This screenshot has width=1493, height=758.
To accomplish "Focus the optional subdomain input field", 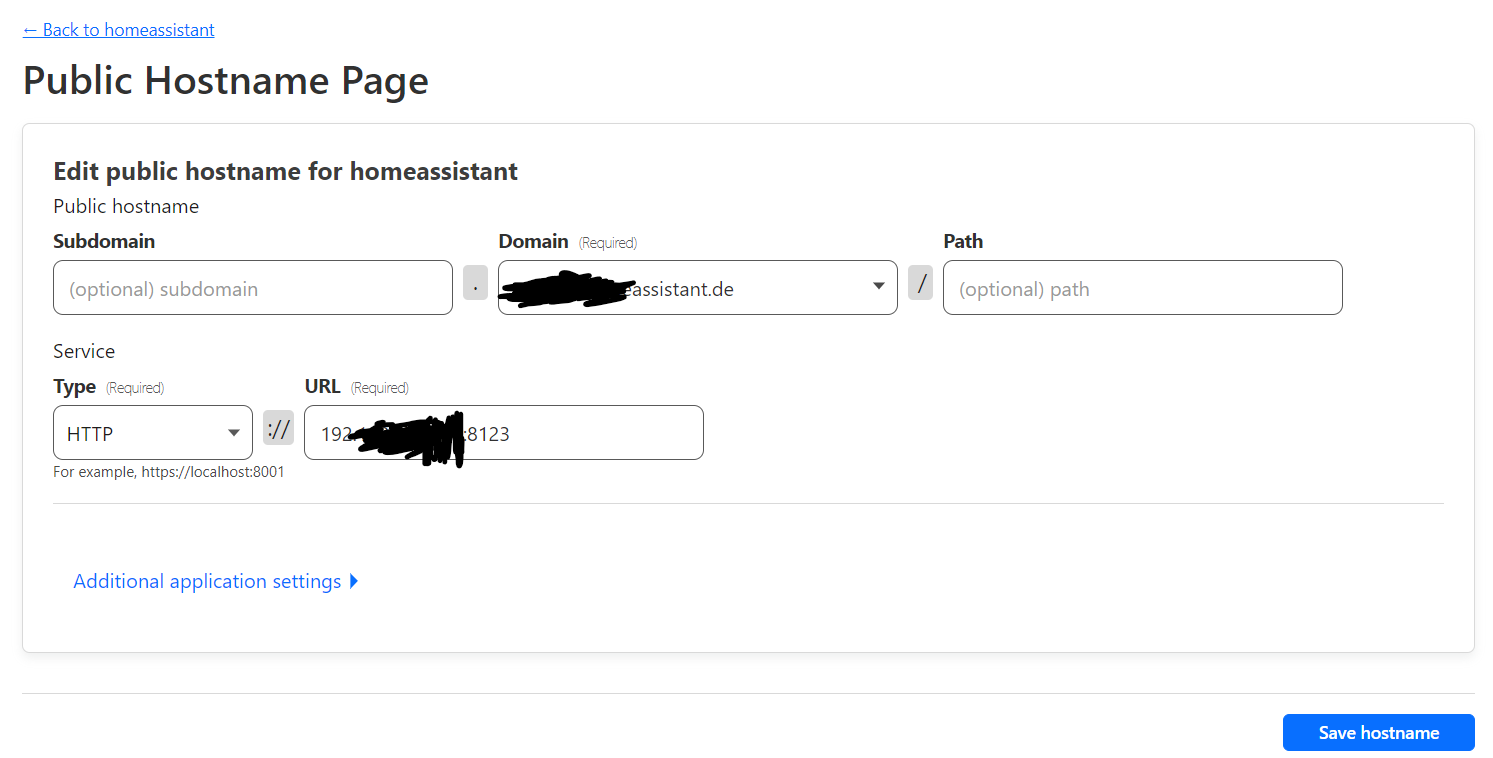I will 253,288.
